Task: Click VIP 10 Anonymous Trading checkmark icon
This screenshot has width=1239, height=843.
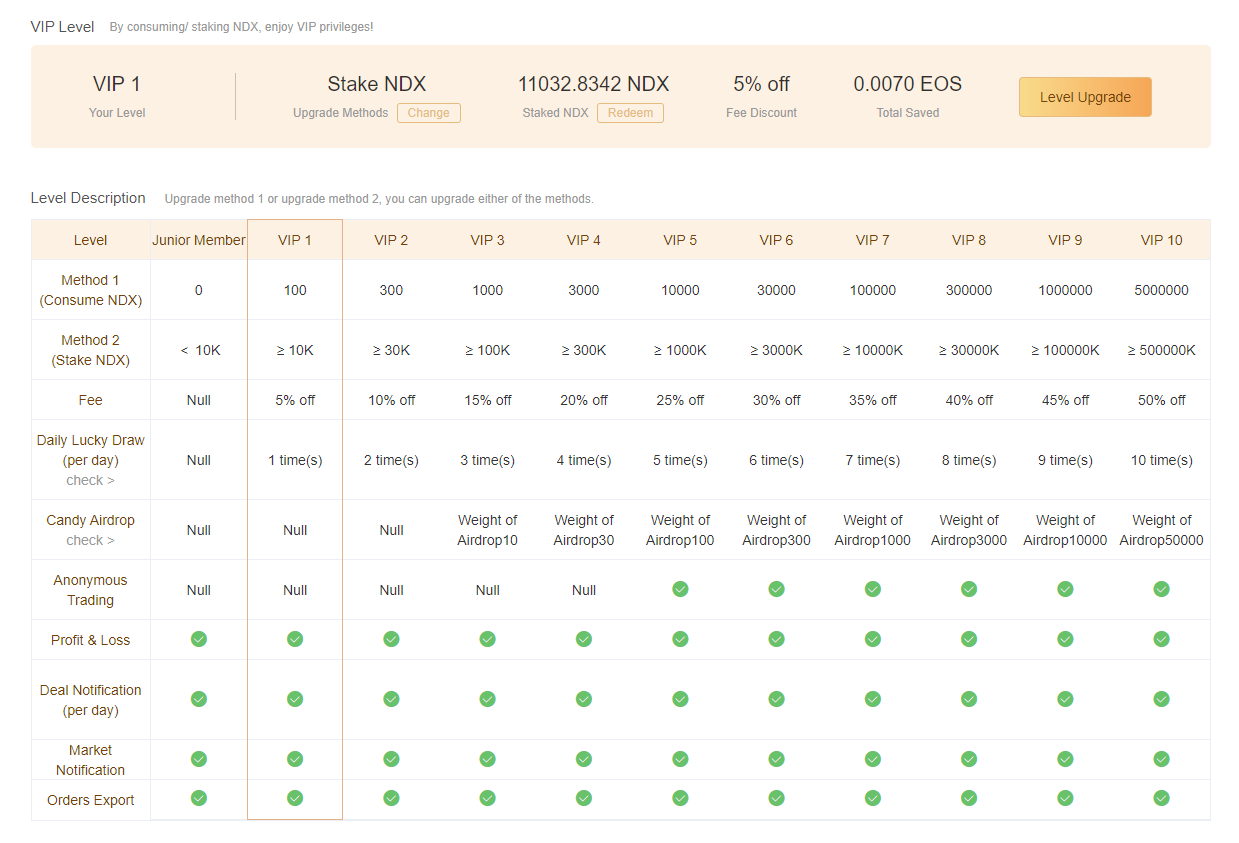Action: (x=1161, y=589)
